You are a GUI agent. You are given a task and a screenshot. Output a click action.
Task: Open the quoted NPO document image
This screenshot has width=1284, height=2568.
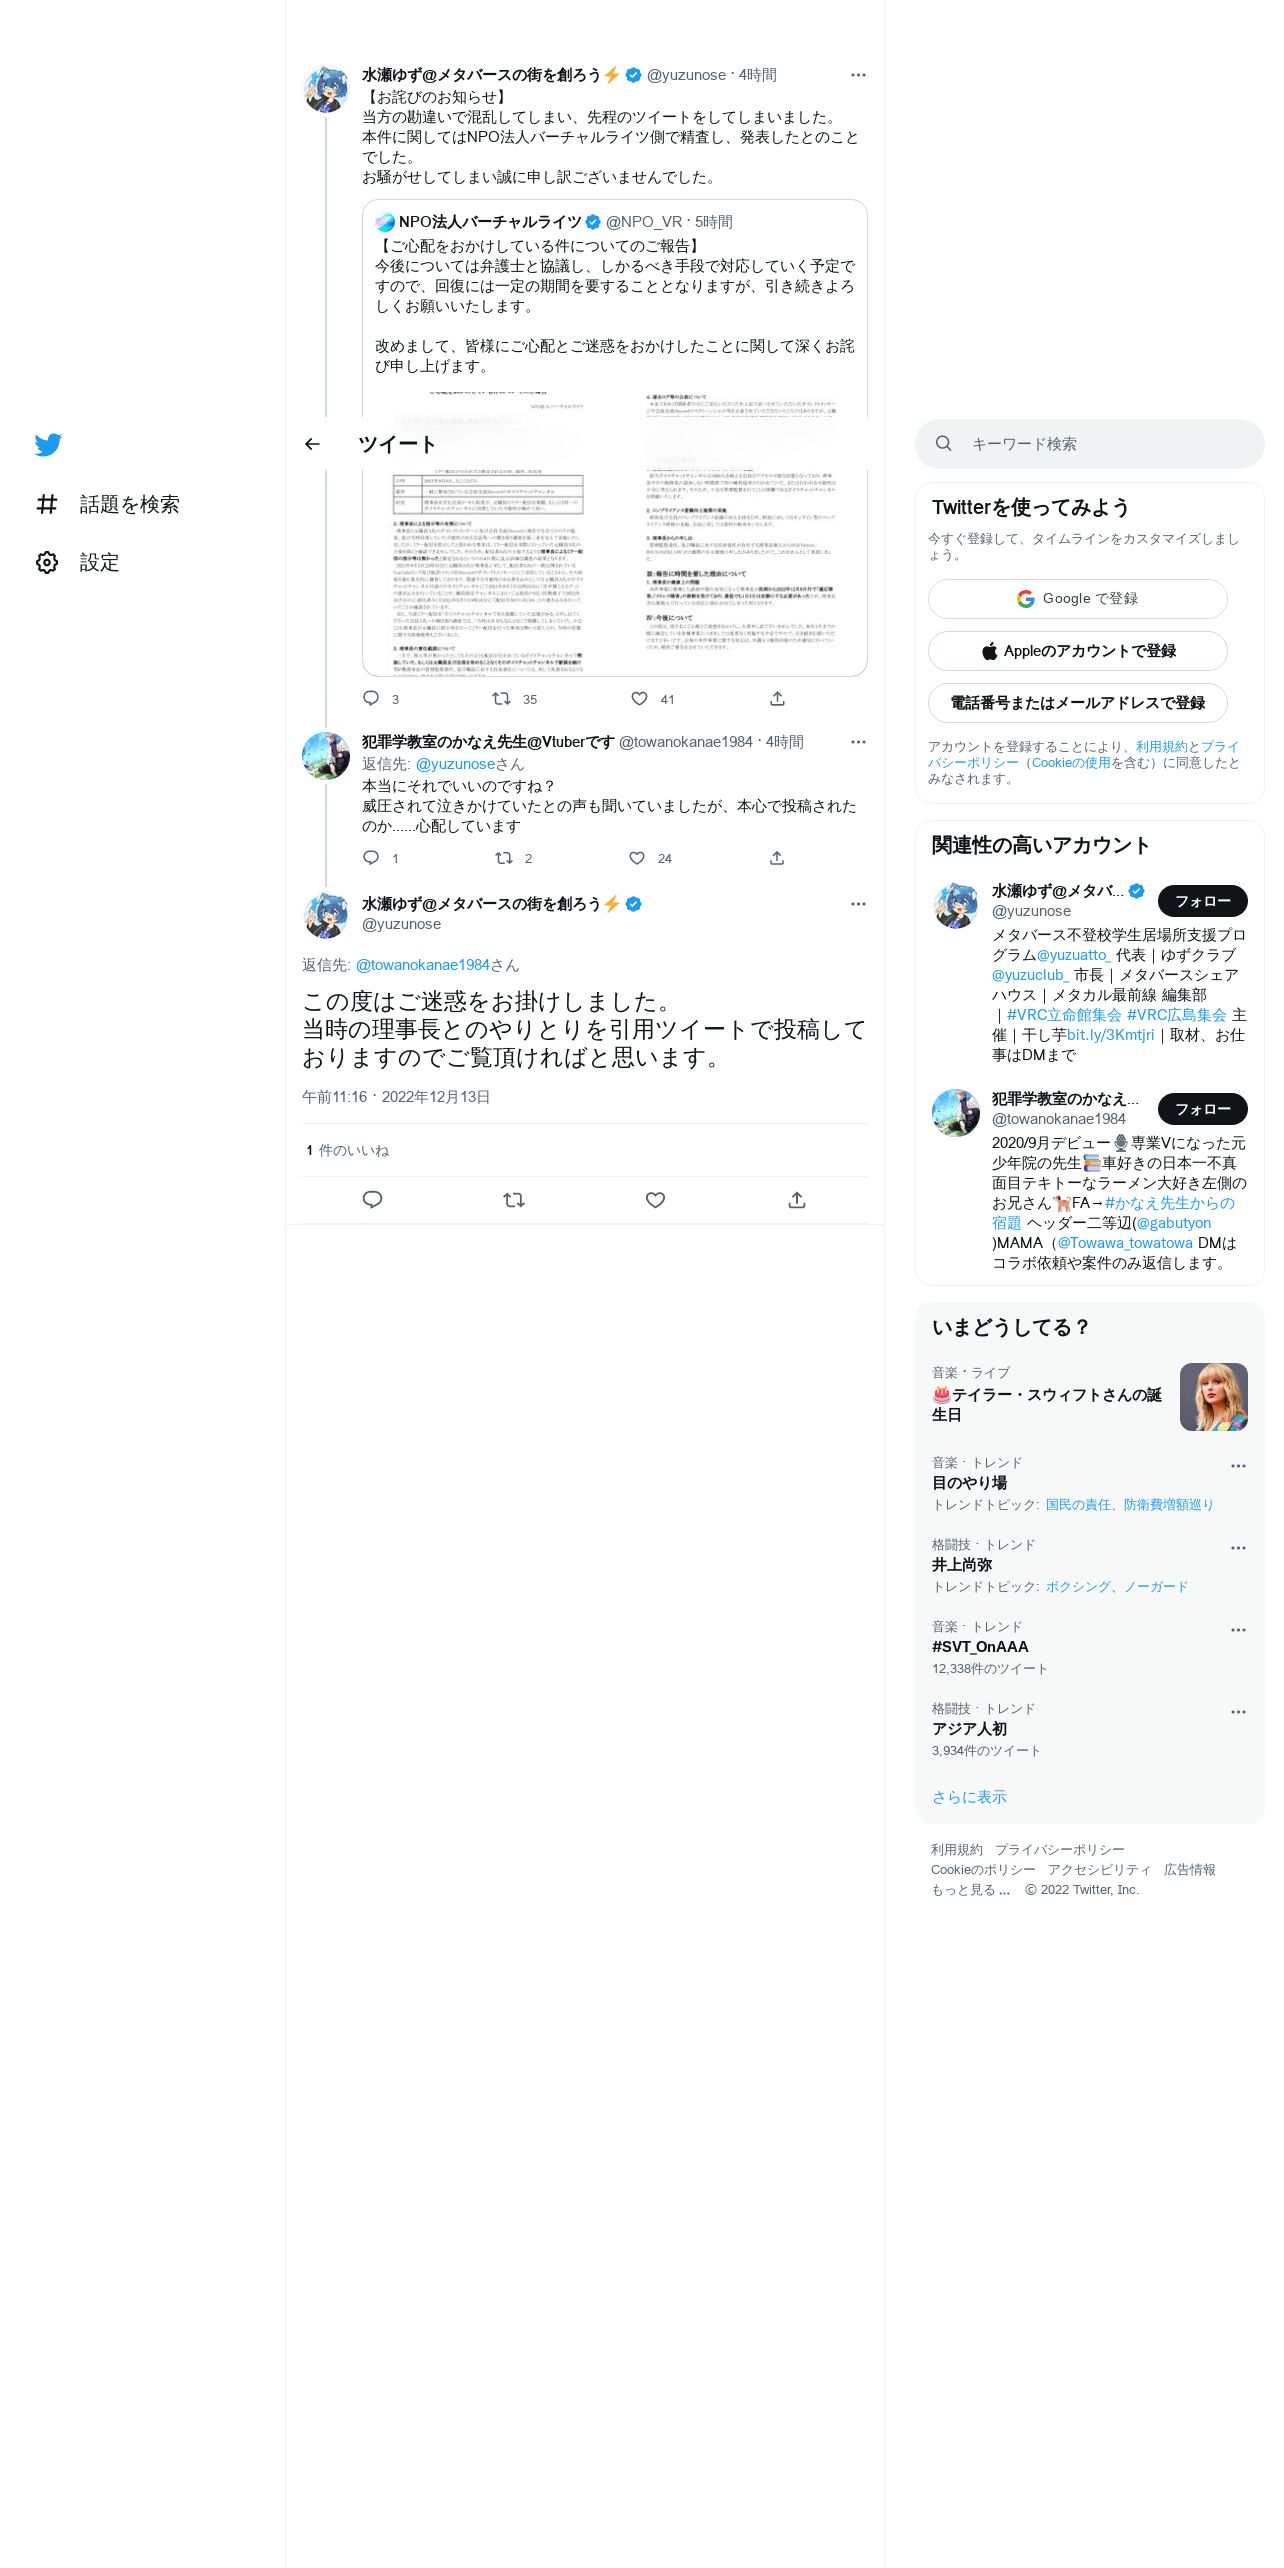click(614, 533)
